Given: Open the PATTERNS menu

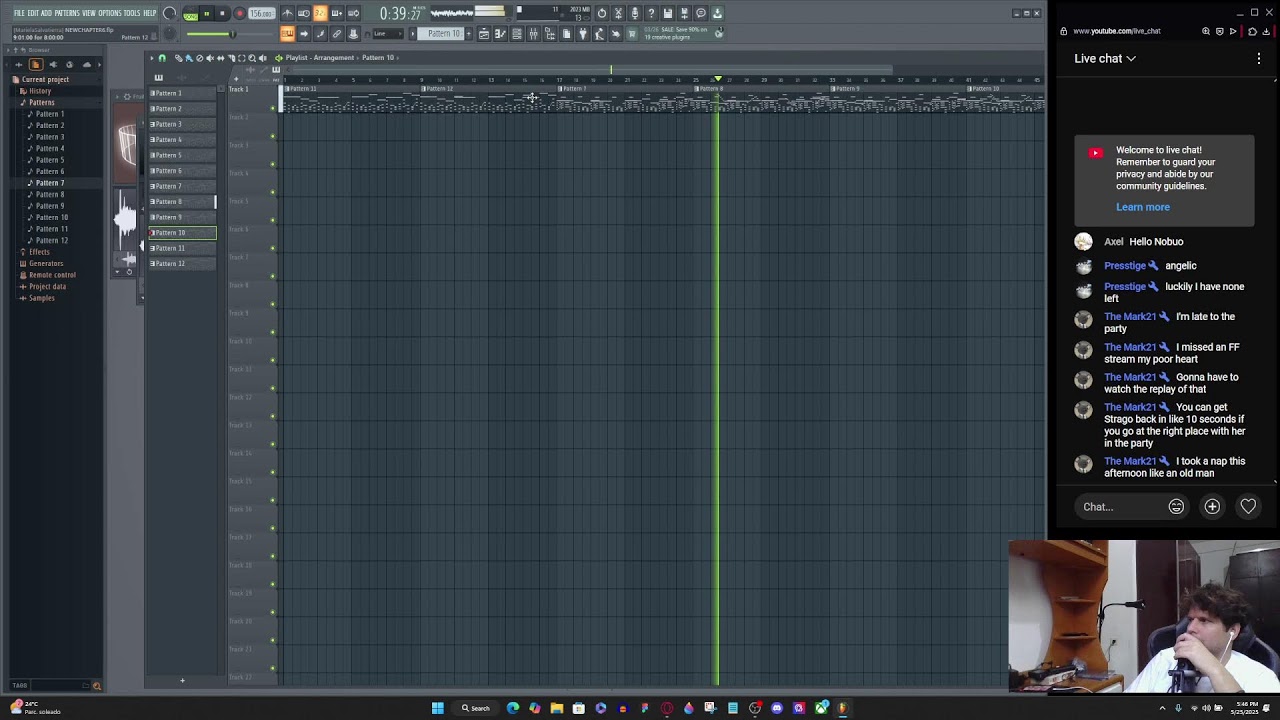Looking at the screenshot, I should (67, 13).
